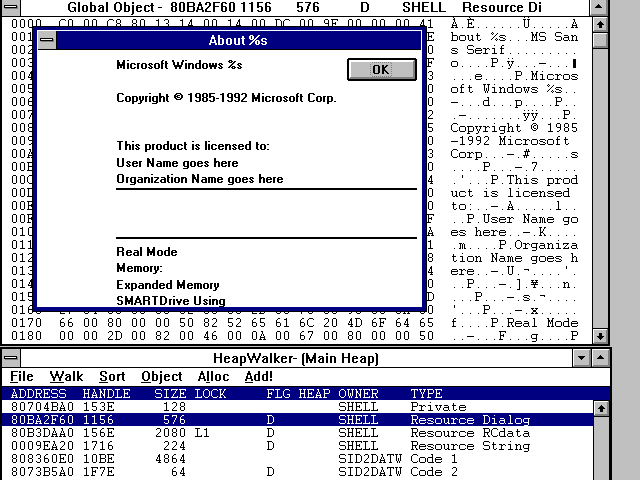Click the Add! menu command
The width and height of the screenshot is (640, 480).
coord(258,377)
